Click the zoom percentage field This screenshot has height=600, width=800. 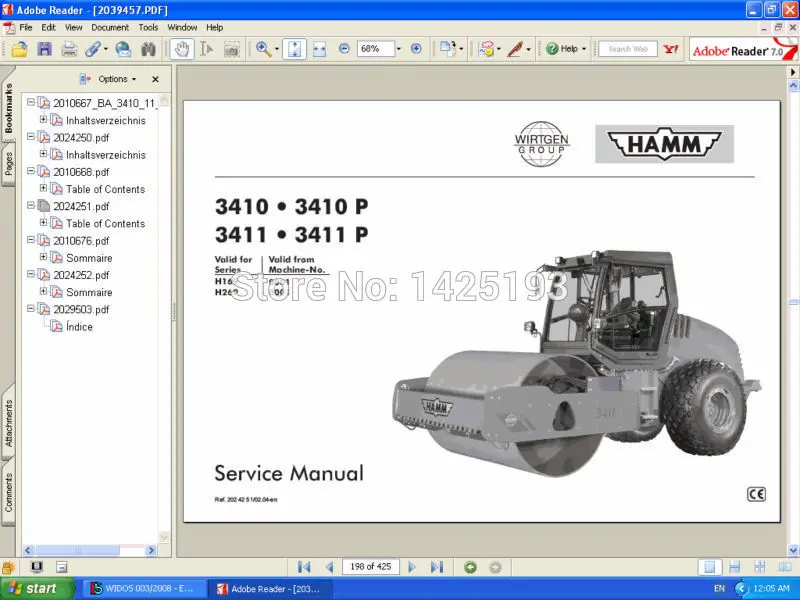tap(376, 49)
